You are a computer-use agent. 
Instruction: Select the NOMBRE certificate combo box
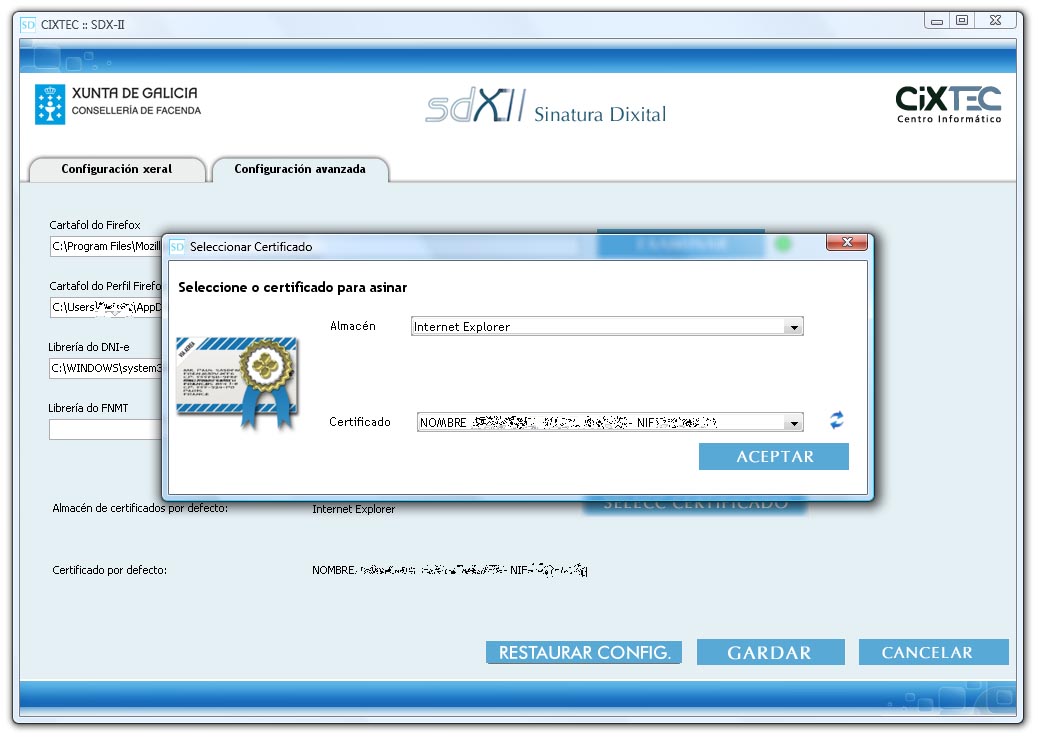pyautogui.click(x=610, y=422)
